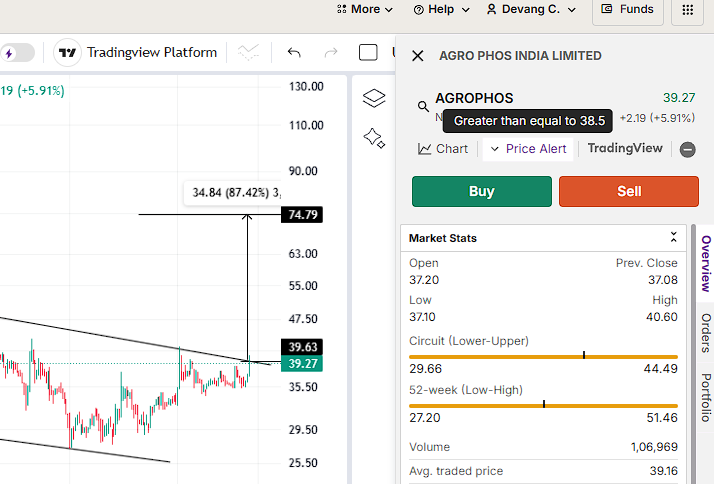Image resolution: width=714 pixels, height=484 pixels.
Task: Switch to the Portfolio side tab
Action: (x=705, y=397)
